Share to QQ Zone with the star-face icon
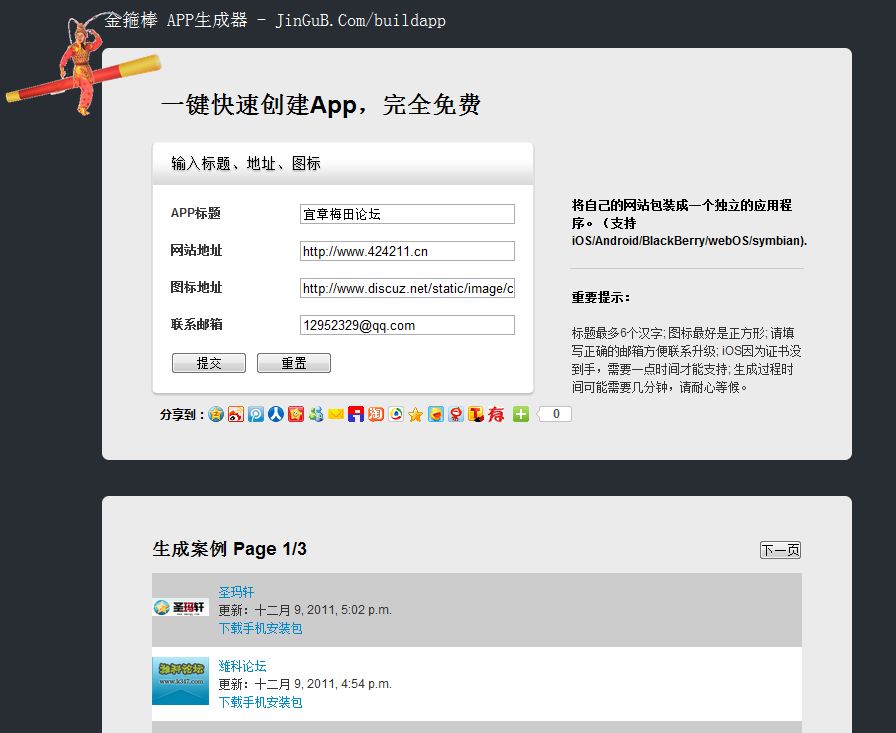Screen dimensions: 896x733 (x=216, y=414)
